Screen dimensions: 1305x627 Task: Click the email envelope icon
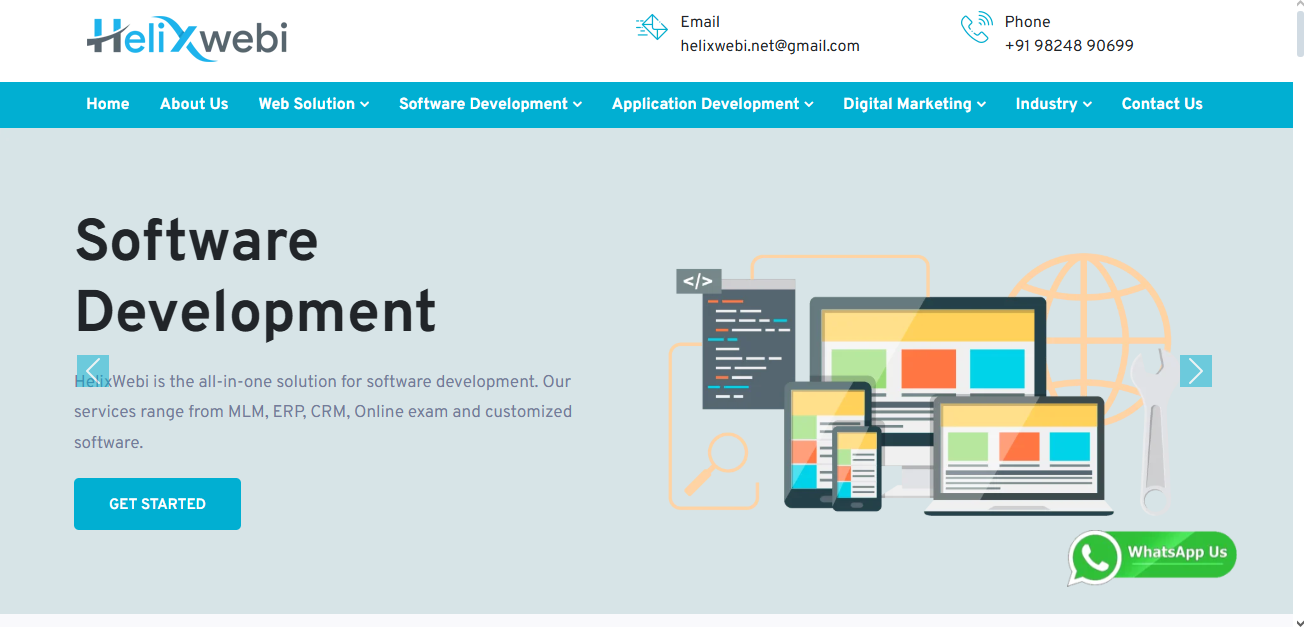point(651,28)
